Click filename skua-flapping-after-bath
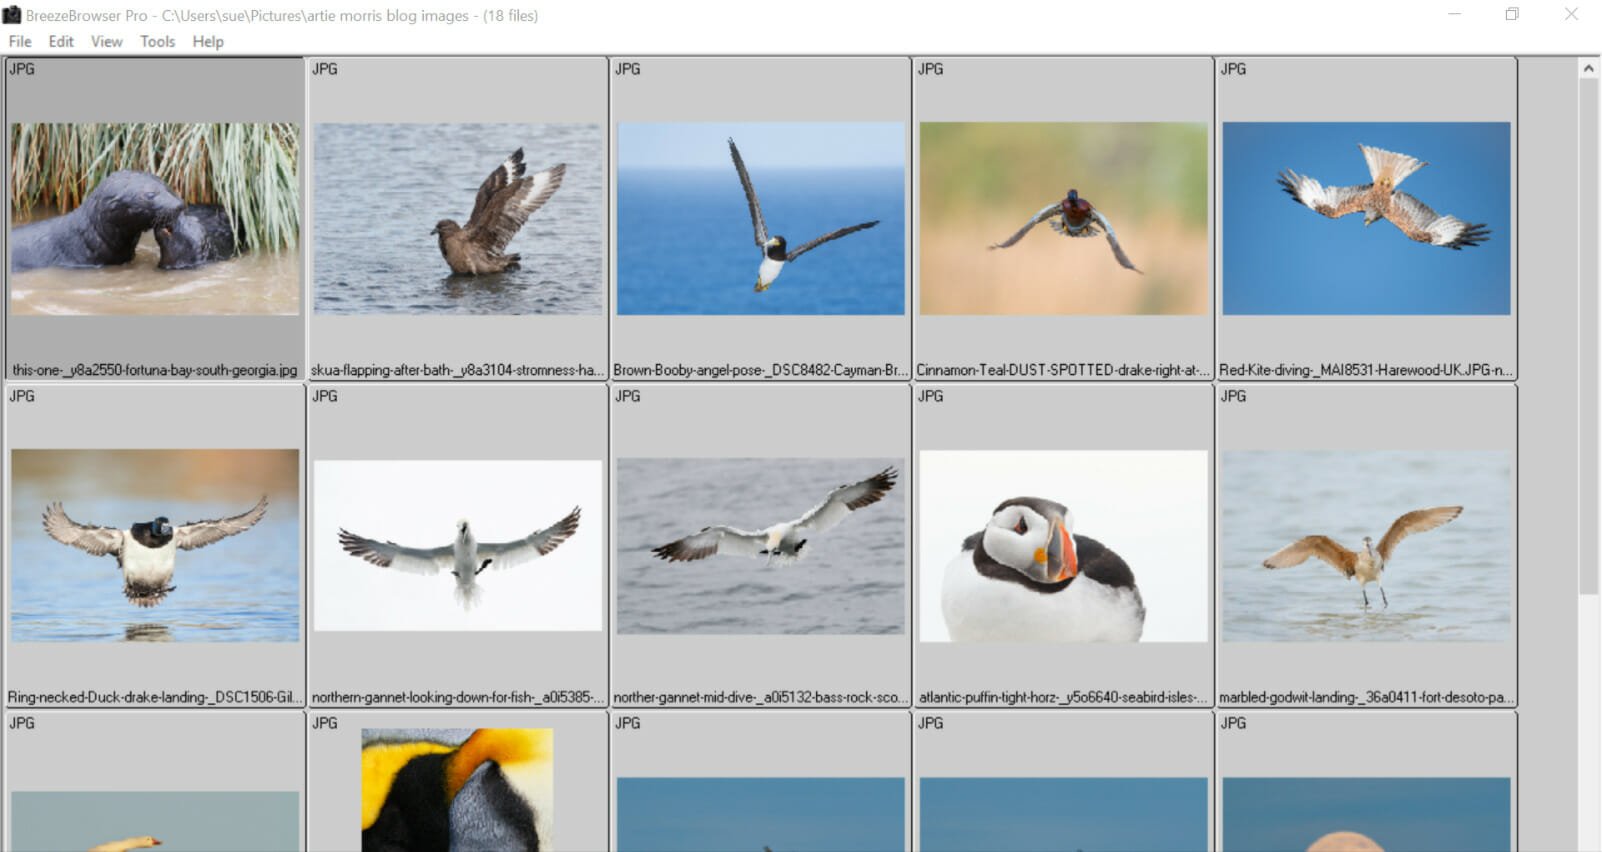 click(x=457, y=370)
